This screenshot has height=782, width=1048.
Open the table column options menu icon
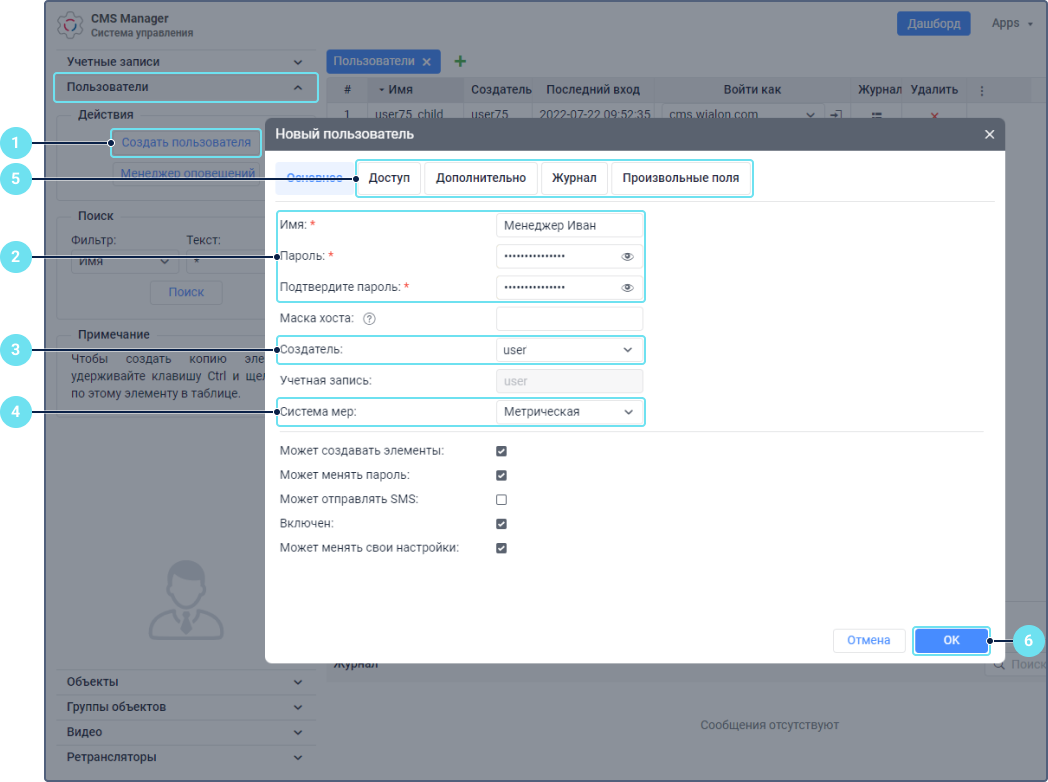pyautogui.click(x=982, y=90)
